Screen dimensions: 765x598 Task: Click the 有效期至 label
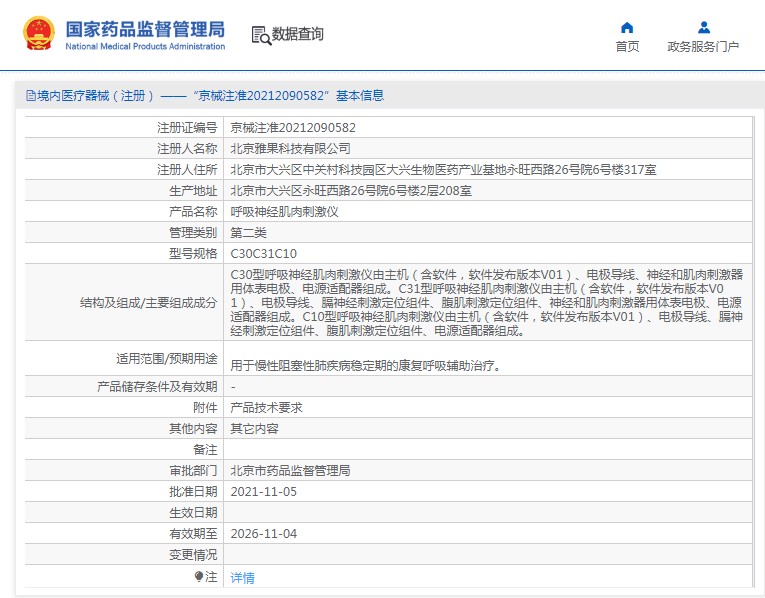pos(193,534)
